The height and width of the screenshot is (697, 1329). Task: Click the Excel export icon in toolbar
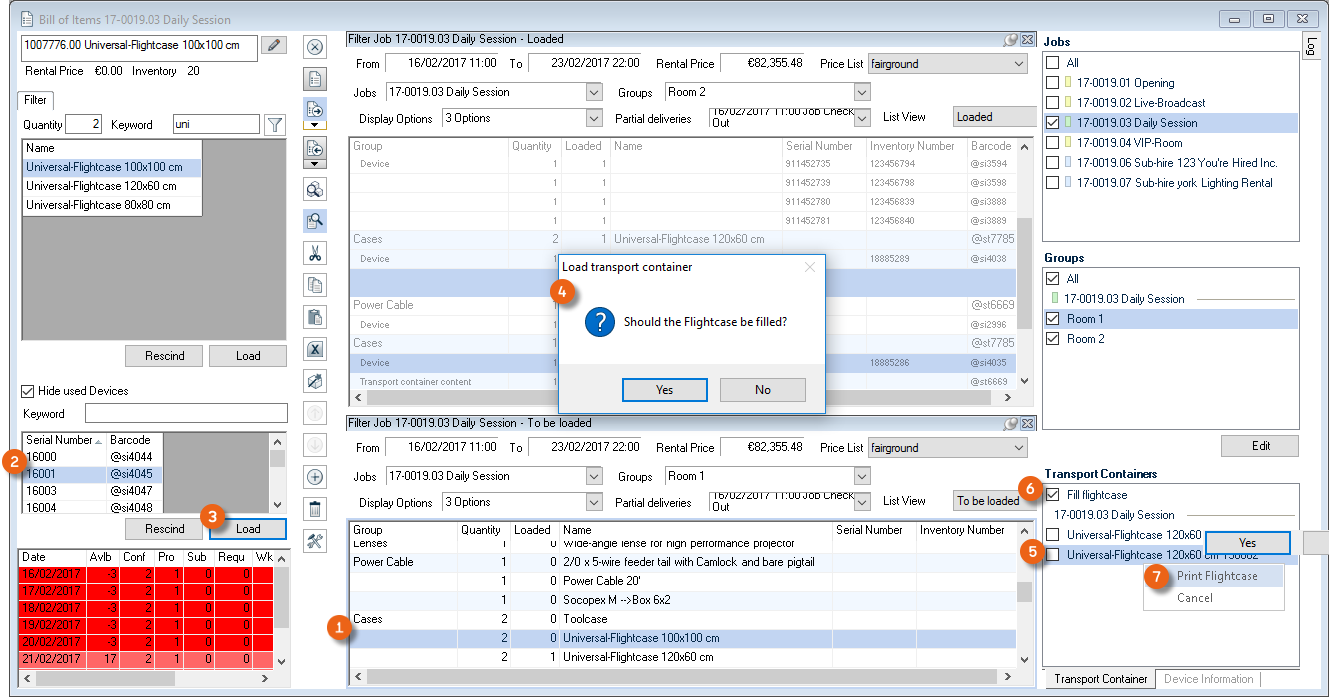(314, 349)
